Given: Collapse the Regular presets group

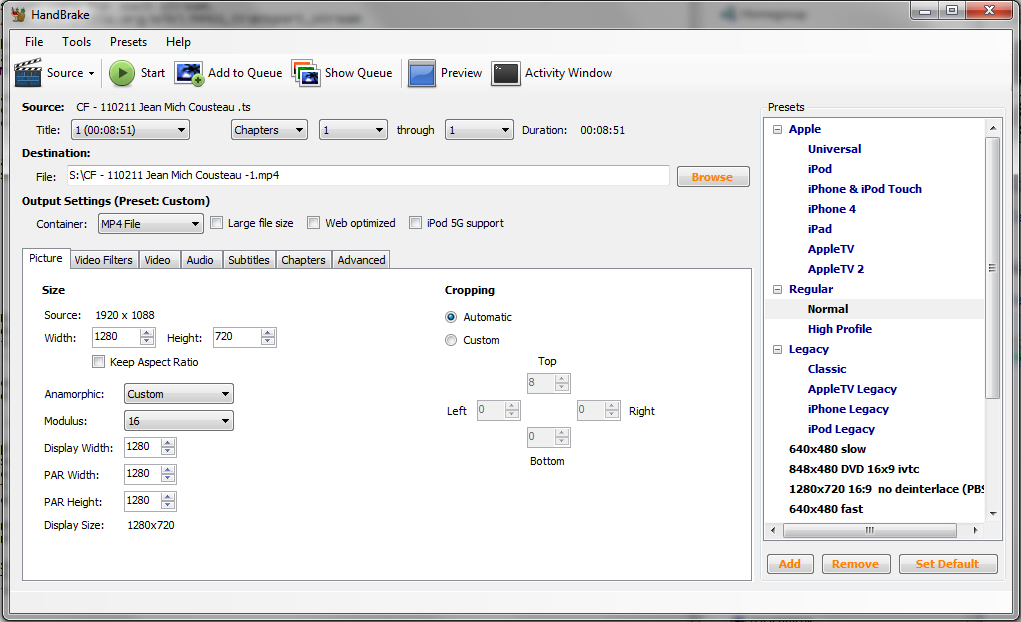Looking at the screenshot, I should pyautogui.click(x=777, y=289).
